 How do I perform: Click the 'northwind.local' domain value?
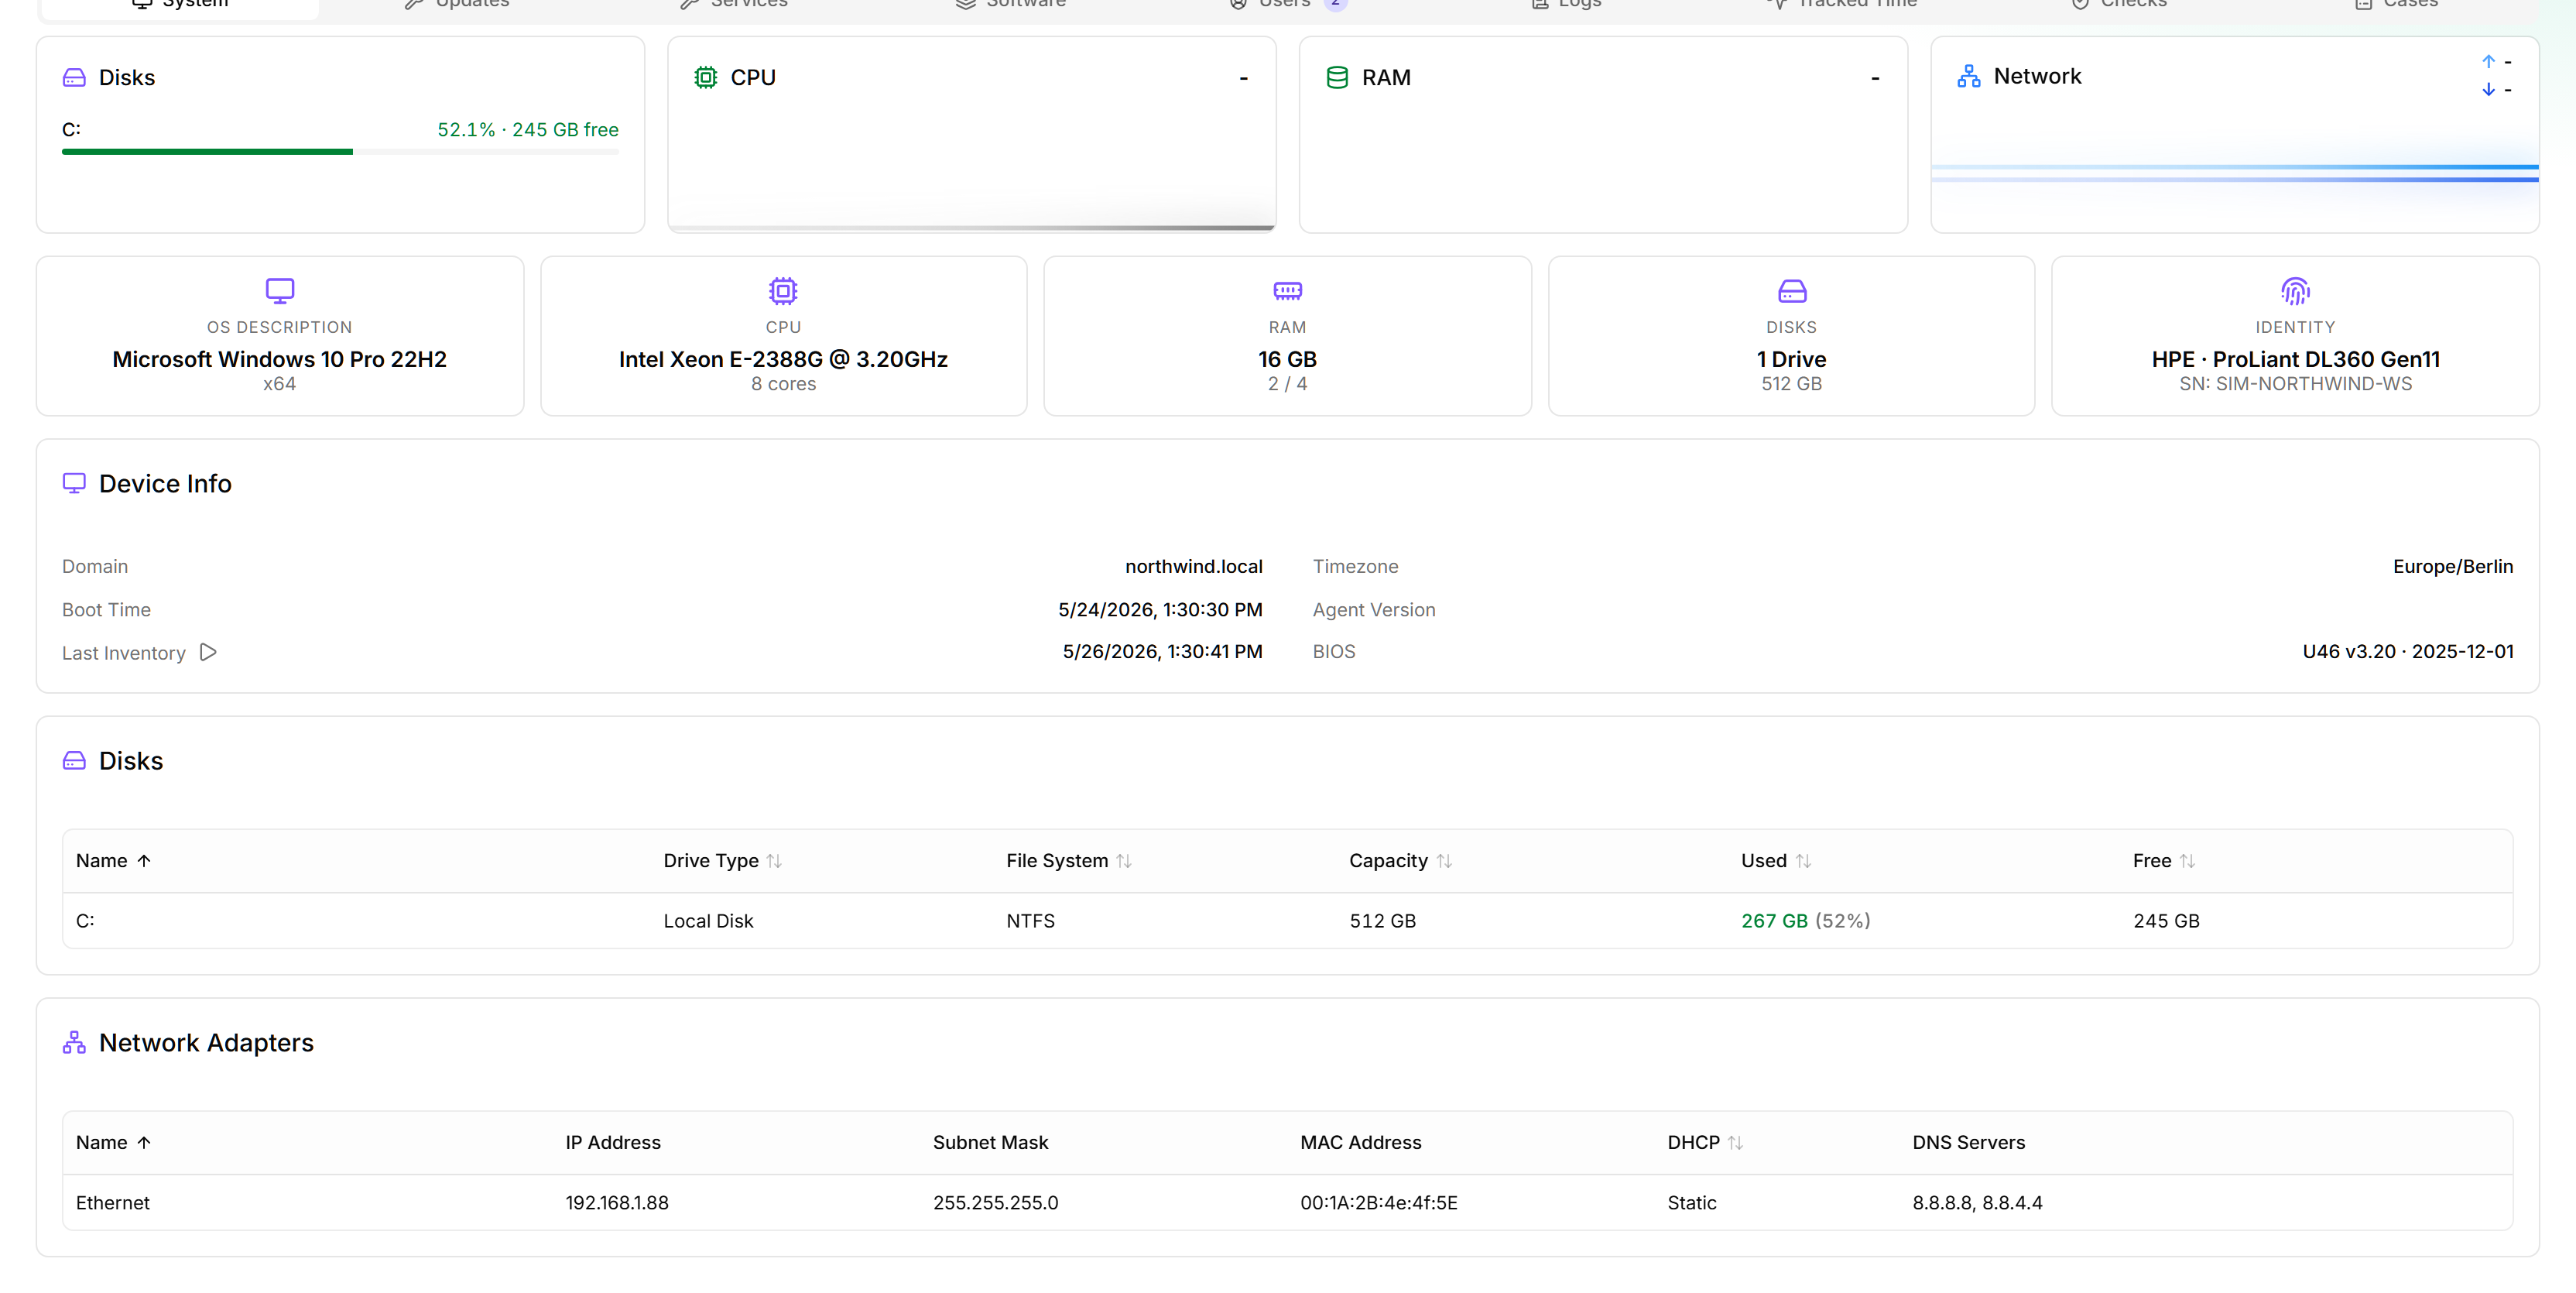(x=1194, y=567)
